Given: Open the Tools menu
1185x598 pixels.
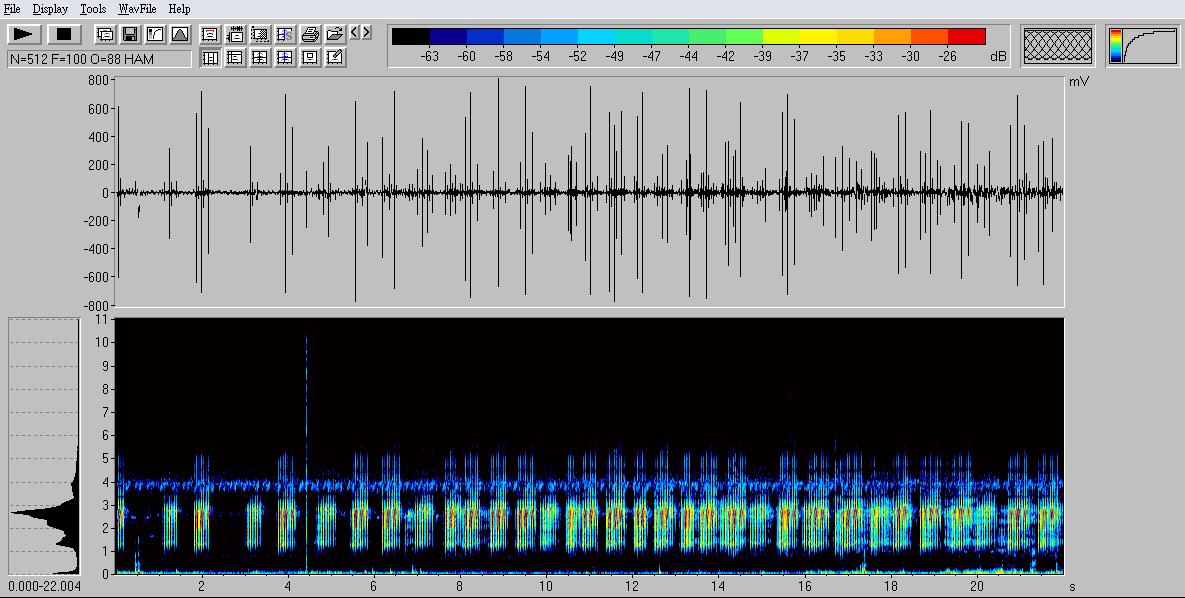Looking at the screenshot, I should (93, 9).
